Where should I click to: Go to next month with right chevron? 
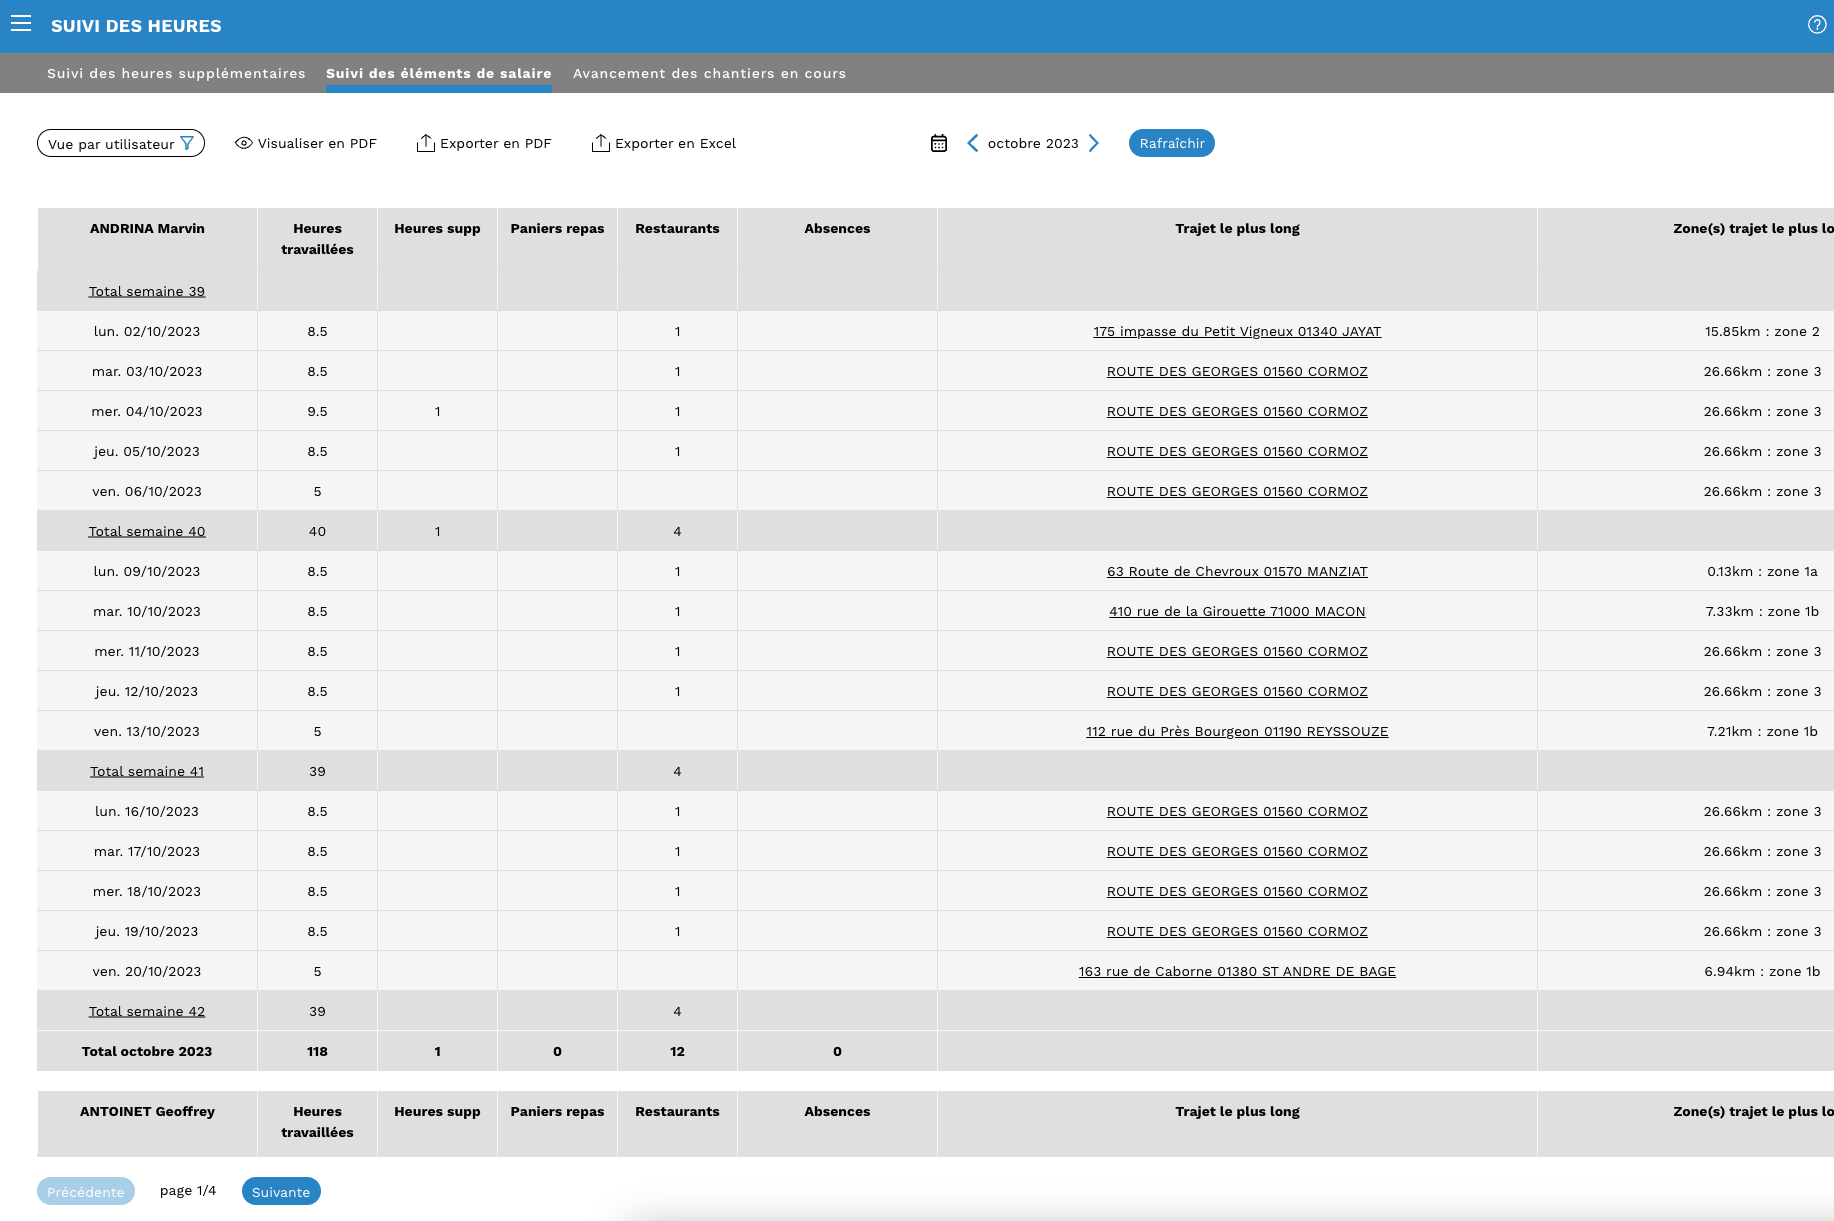click(x=1094, y=143)
